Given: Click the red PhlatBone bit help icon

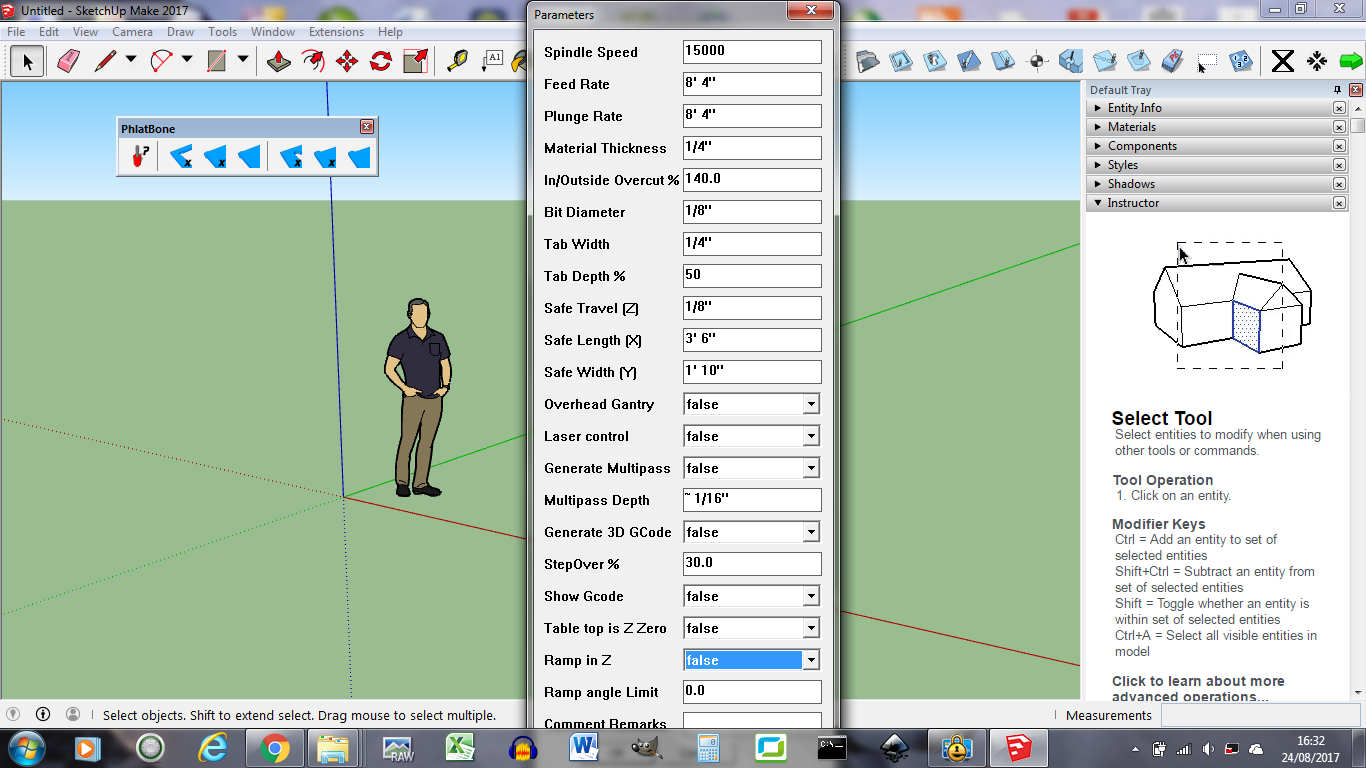Looking at the screenshot, I should [x=140, y=157].
